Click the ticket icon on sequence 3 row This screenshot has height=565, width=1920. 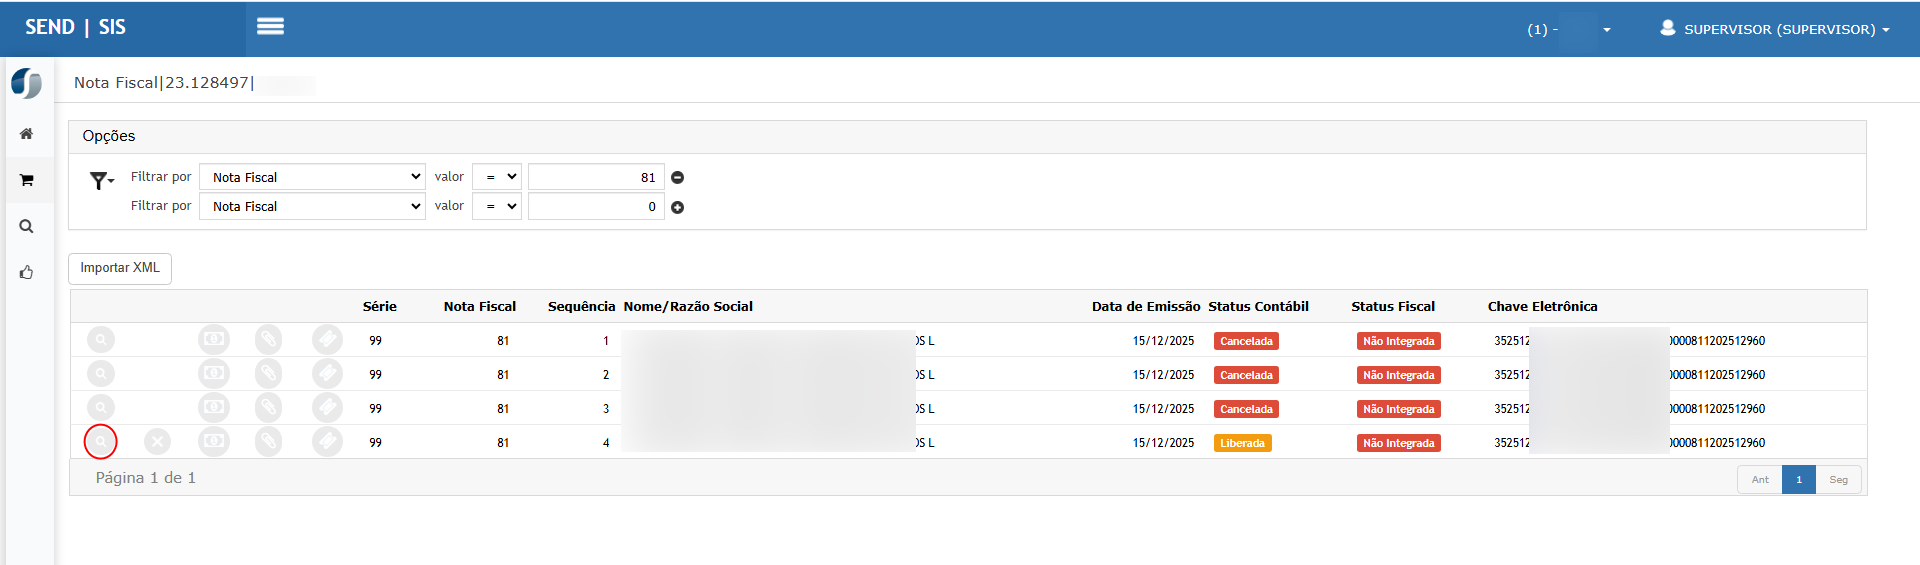point(327,408)
